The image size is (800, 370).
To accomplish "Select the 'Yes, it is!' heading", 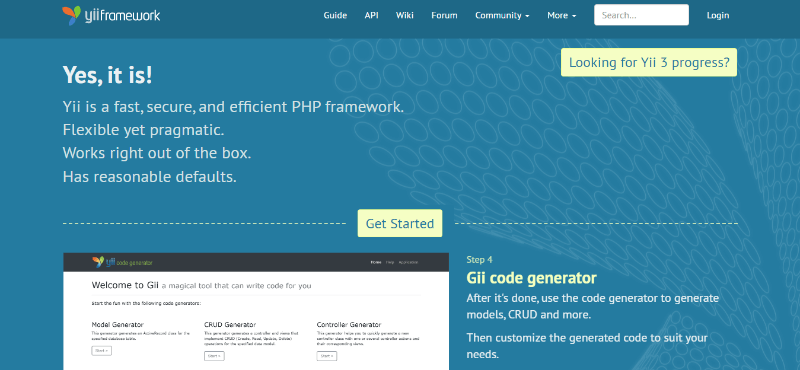I will [108, 75].
